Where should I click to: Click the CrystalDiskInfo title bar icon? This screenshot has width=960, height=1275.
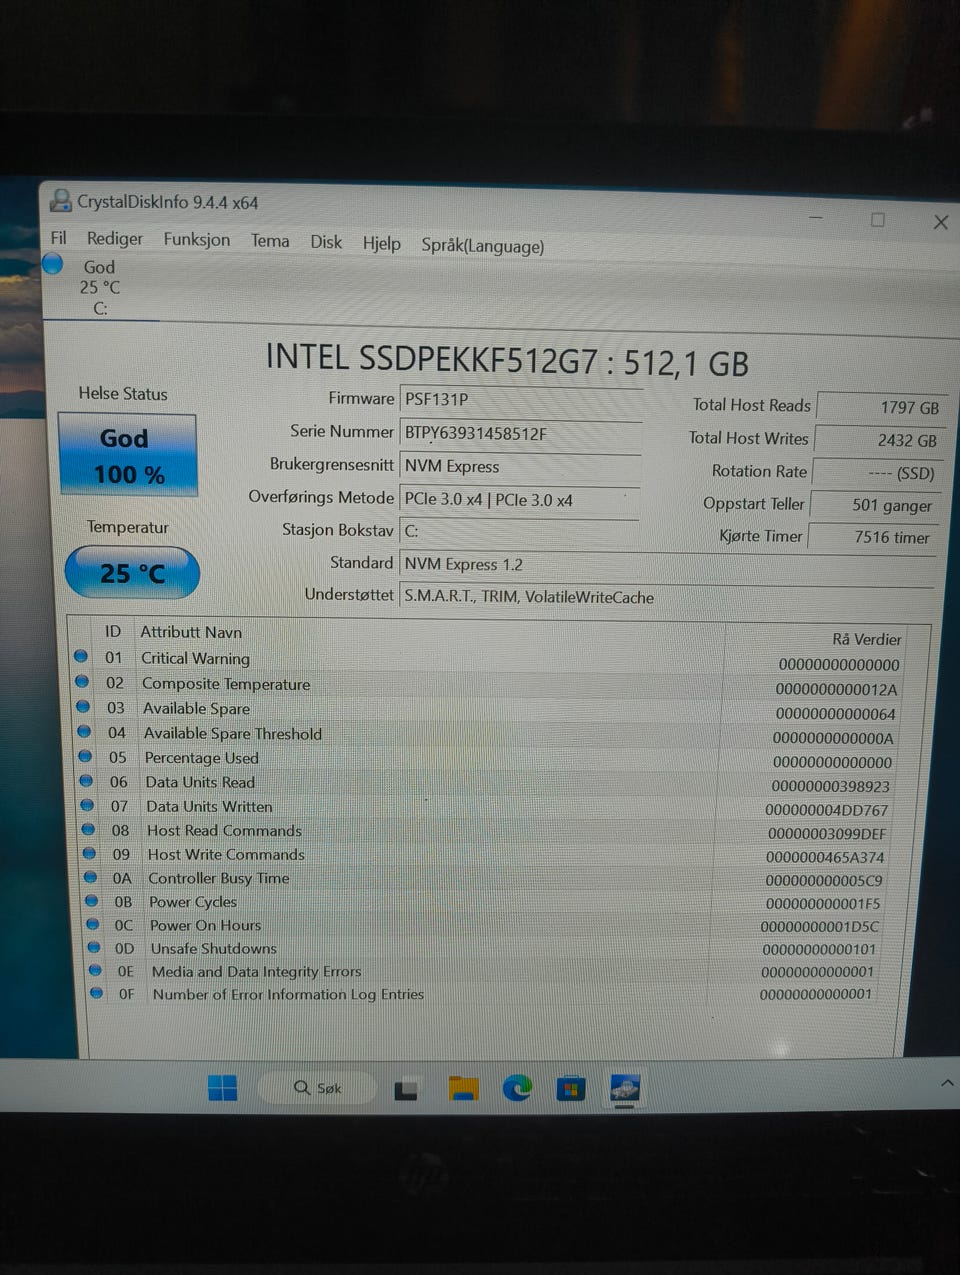coord(61,200)
